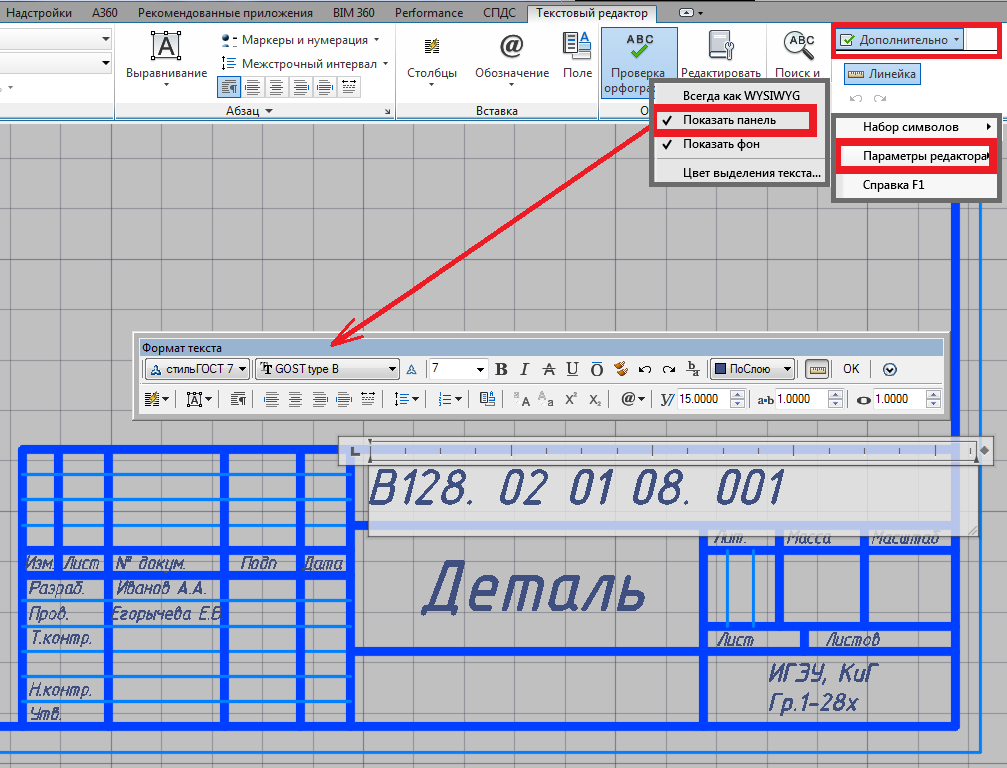
Task: Choose Цвет выделения текста... menu entry
Action: (751, 172)
